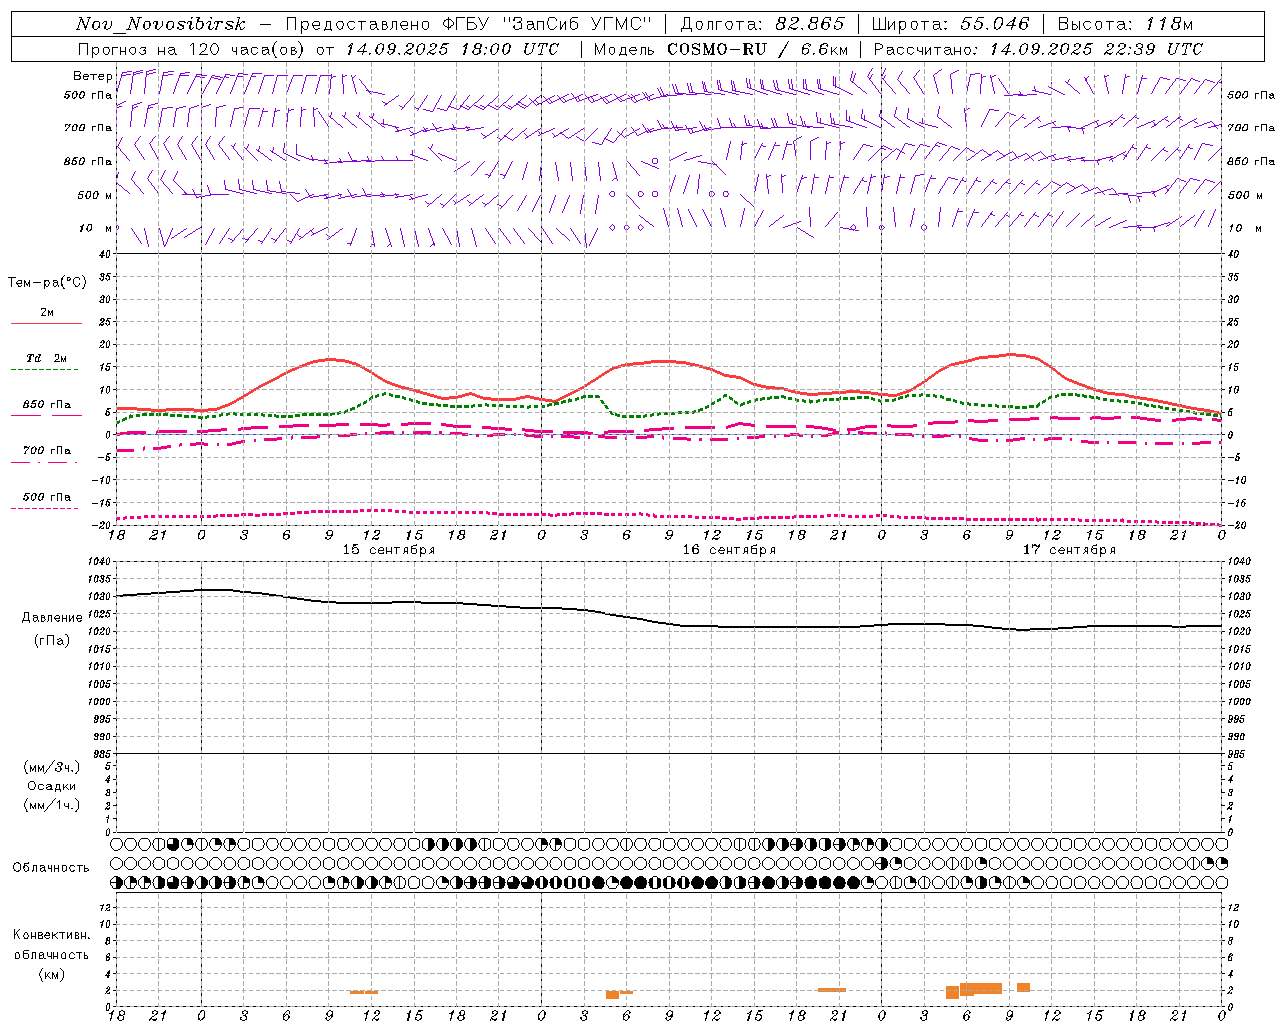Click the '17 сентября' date label

pyautogui.click(x=1069, y=550)
